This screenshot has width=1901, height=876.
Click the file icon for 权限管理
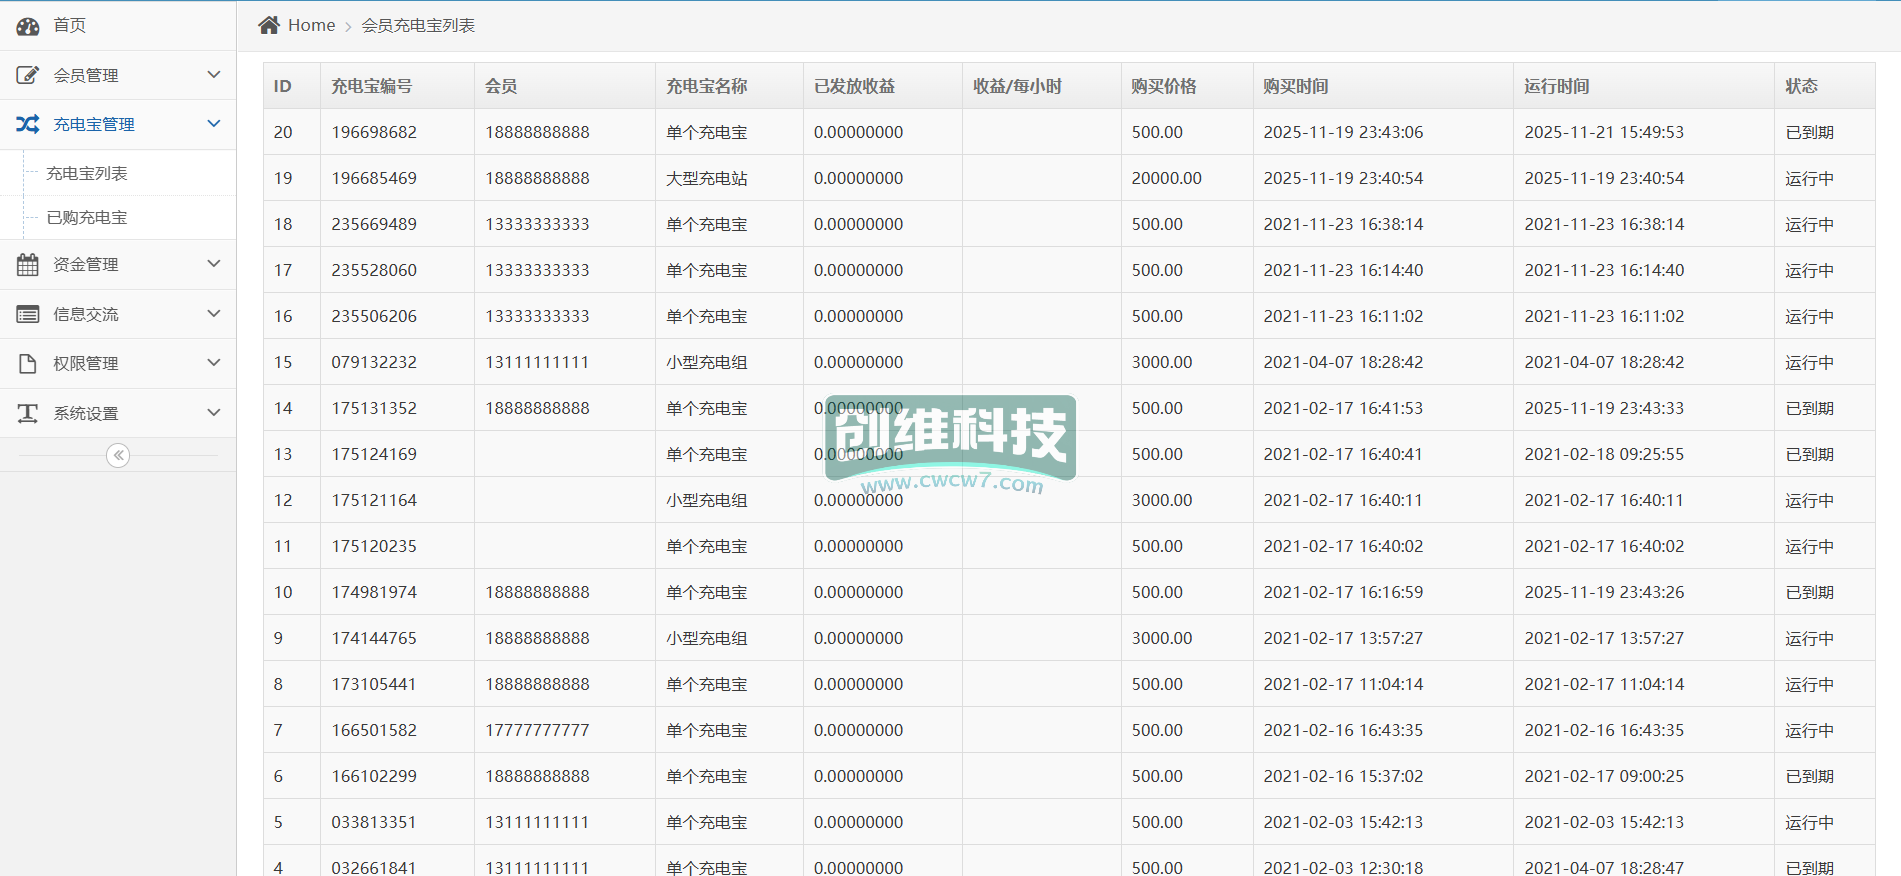pos(28,363)
